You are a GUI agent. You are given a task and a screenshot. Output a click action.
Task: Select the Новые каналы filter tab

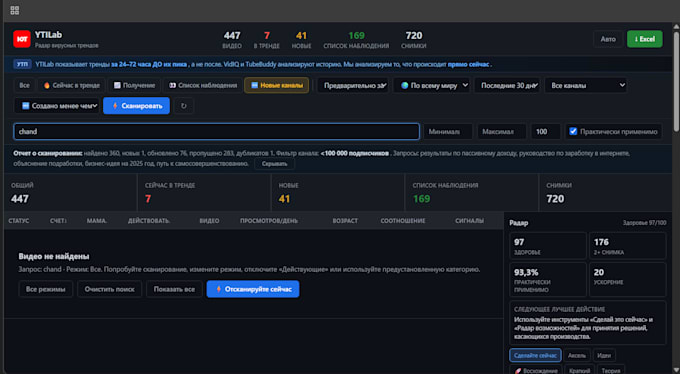click(277, 85)
